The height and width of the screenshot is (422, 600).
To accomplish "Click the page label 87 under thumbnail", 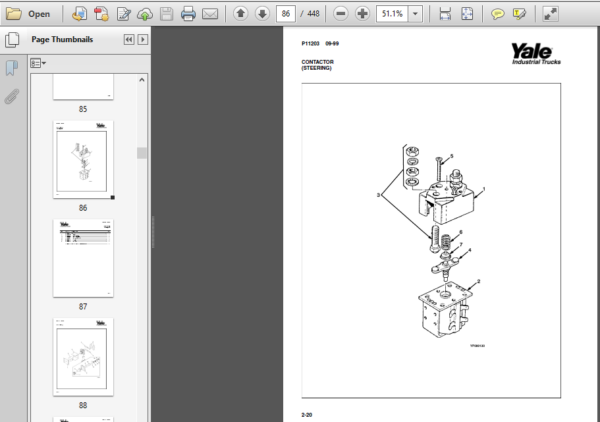I will 83,306.
